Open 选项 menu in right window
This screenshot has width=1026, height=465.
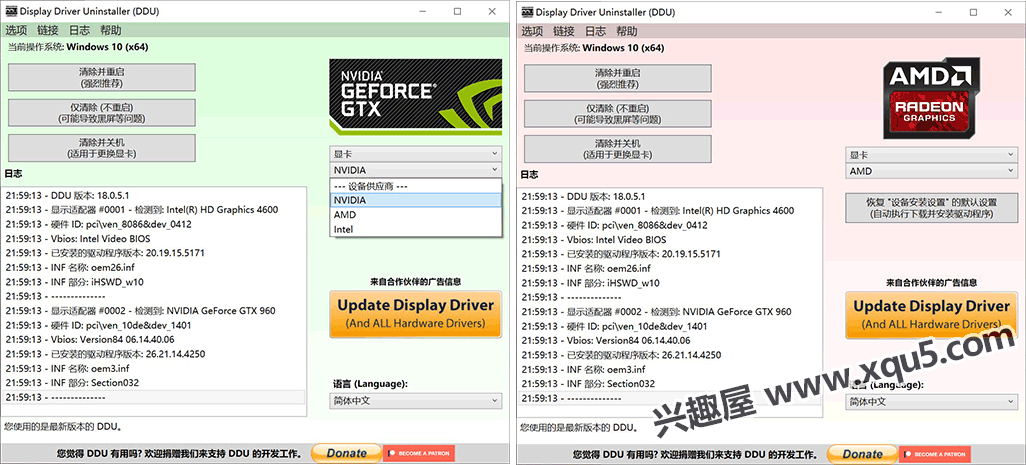[532, 31]
